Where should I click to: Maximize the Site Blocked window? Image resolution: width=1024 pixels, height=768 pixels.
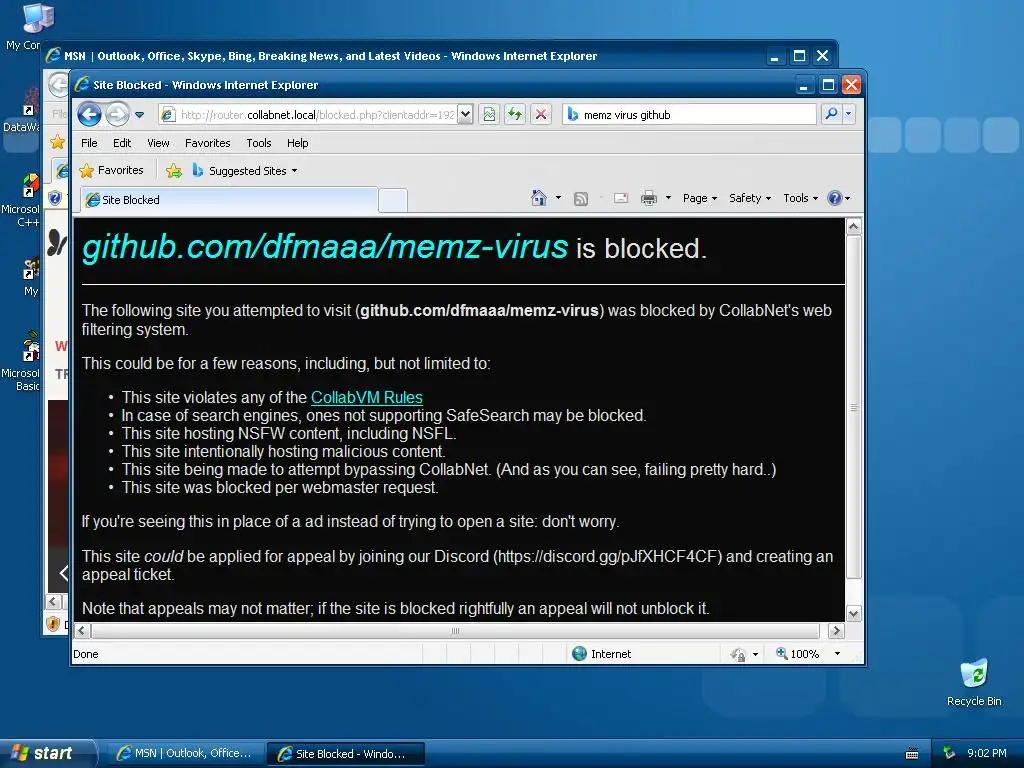(x=828, y=85)
